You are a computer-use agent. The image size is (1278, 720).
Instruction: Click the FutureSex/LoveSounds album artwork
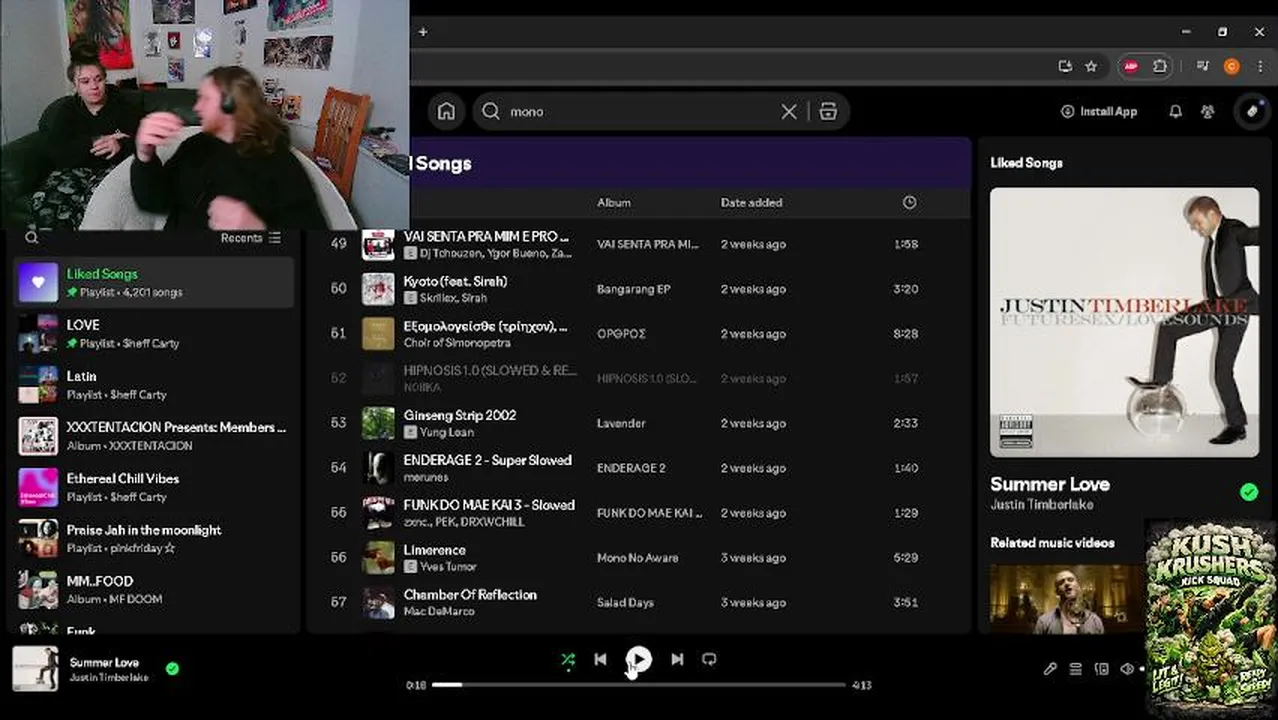click(1124, 322)
